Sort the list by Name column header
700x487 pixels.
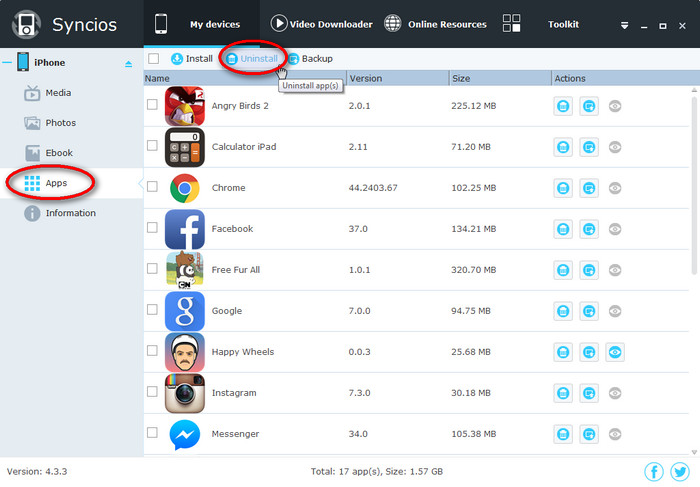(x=245, y=78)
